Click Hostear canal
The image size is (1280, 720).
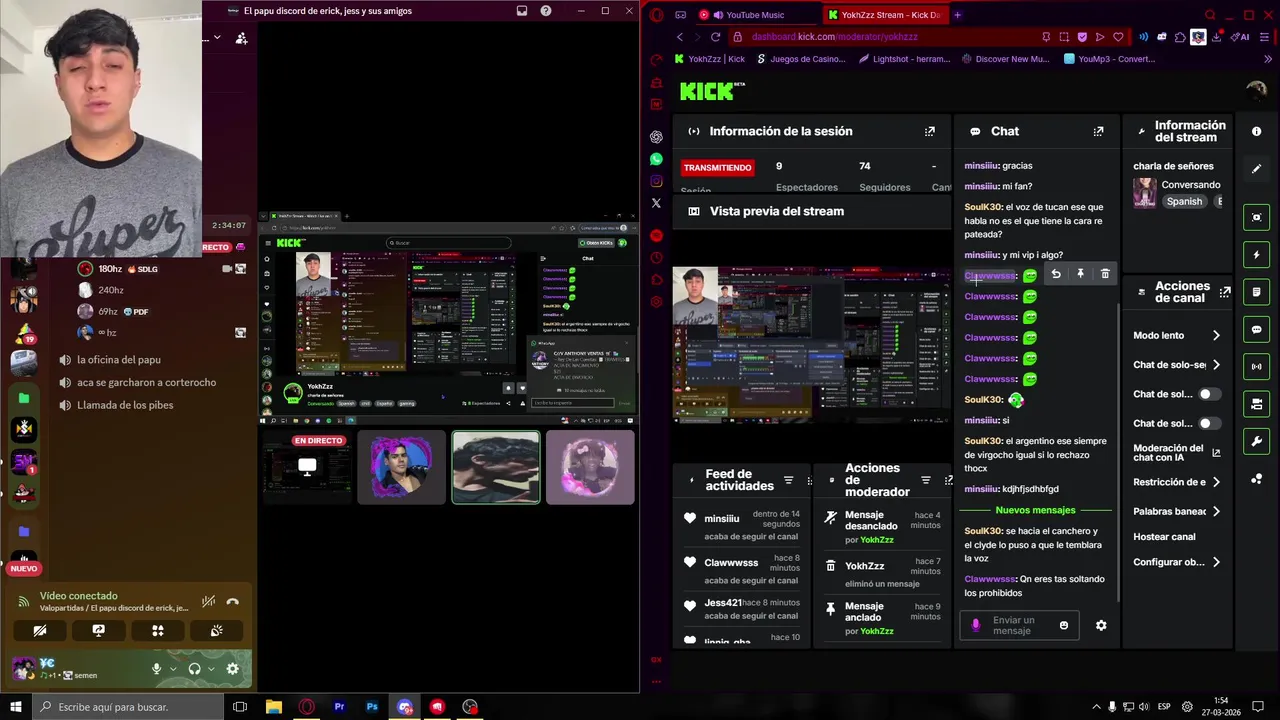(x=1164, y=536)
